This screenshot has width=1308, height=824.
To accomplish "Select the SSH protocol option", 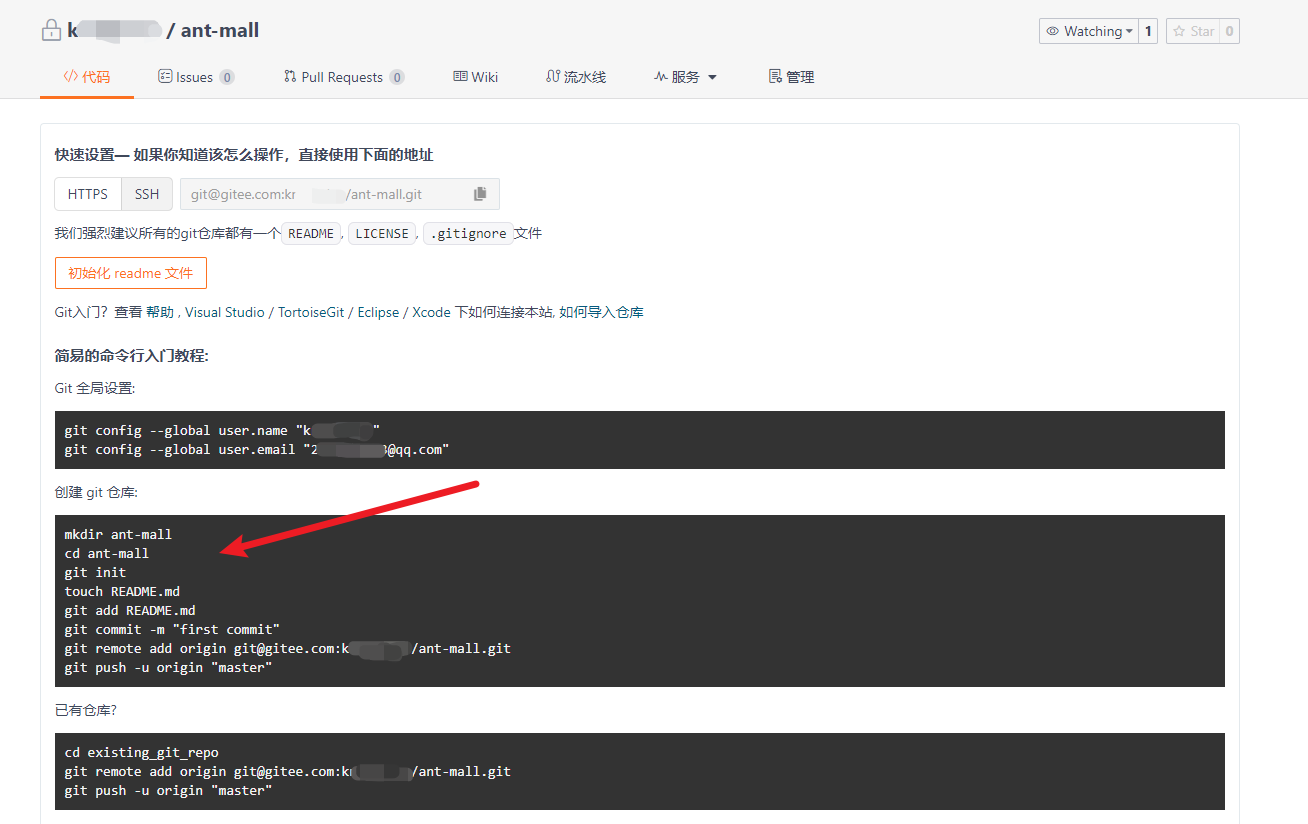I will click(147, 194).
